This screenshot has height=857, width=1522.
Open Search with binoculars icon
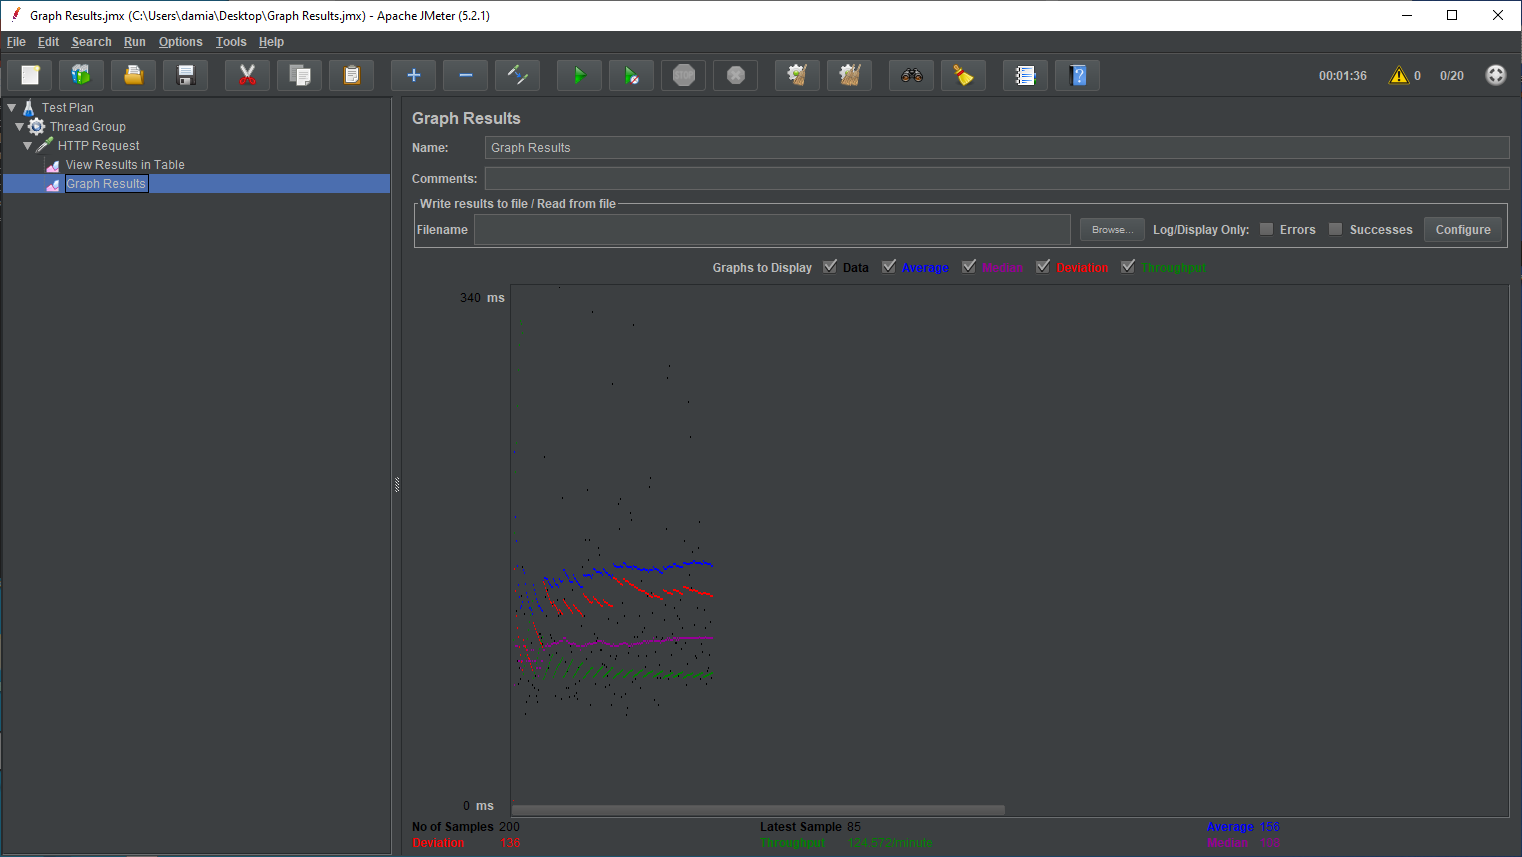point(912,75)
